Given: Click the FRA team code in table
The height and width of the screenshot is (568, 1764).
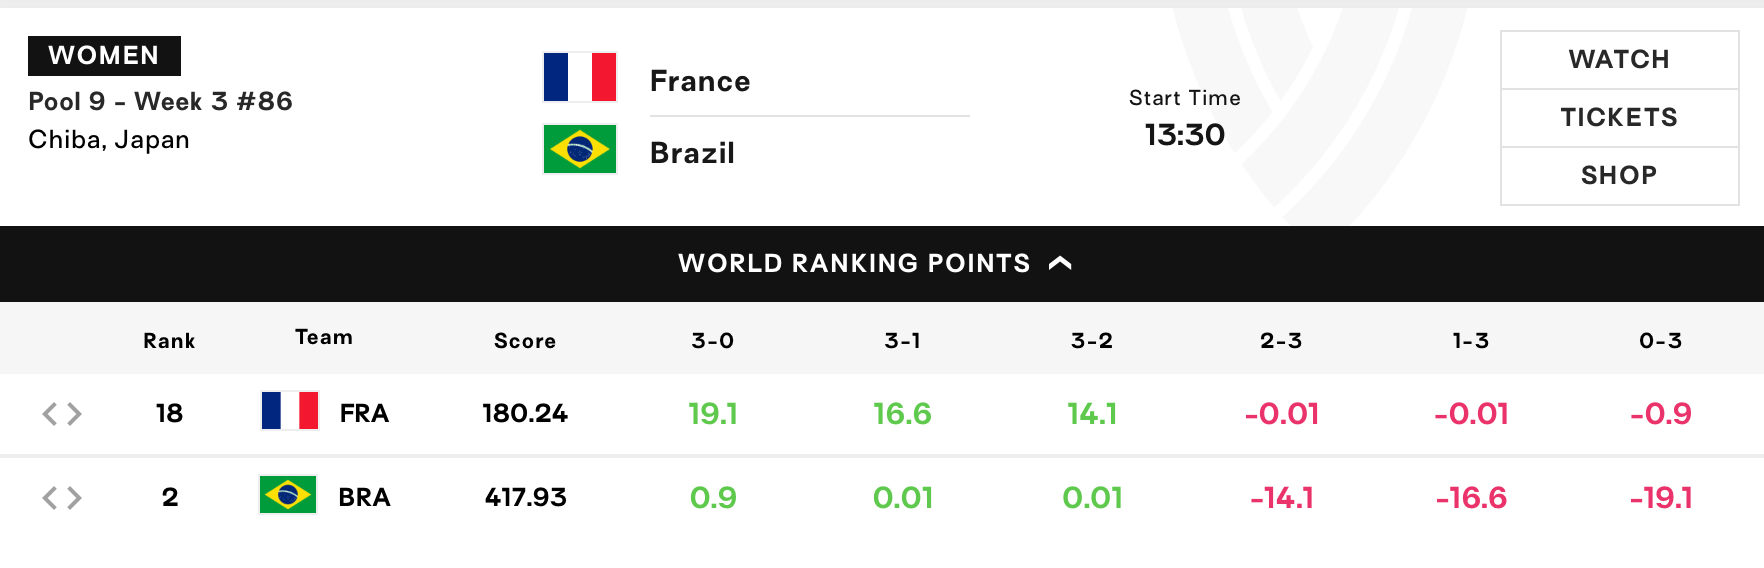Looking at the screenshot, I should 364,413.
